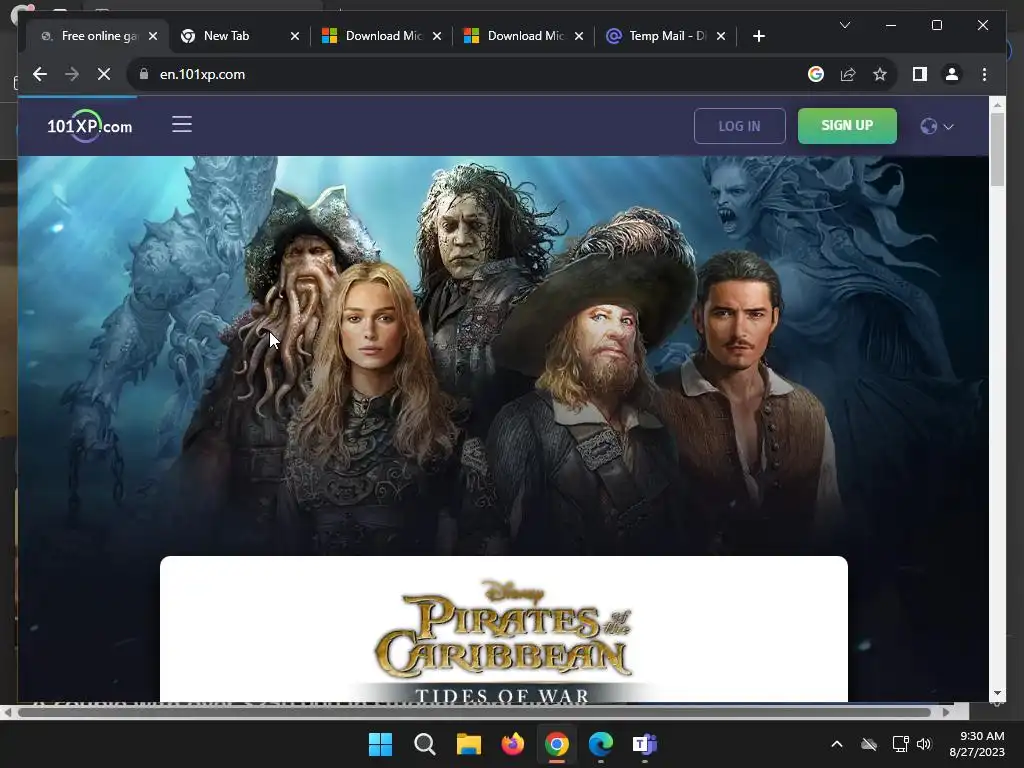Click the scroll down arrow
The height and width of the screenshot is (768, 1024).
coord(997,693)
